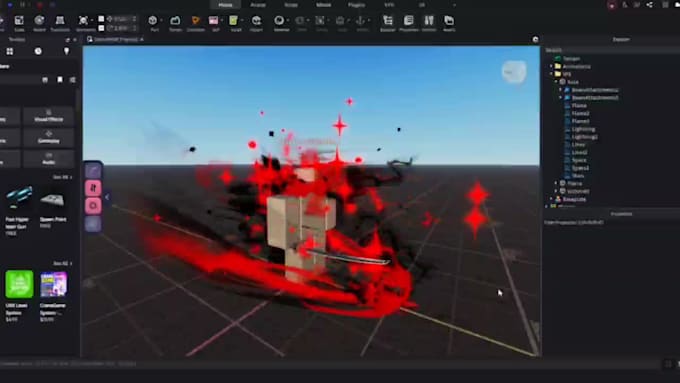Select the green level system asset thumbnail

pos(19,284)
